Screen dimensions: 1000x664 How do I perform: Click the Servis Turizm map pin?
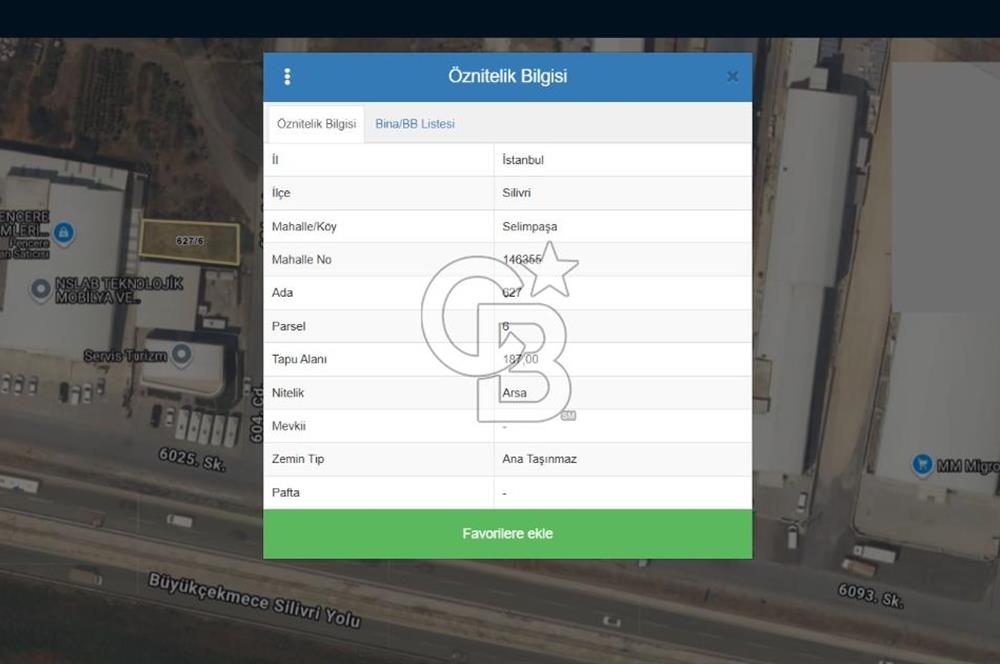click(182, 353)
